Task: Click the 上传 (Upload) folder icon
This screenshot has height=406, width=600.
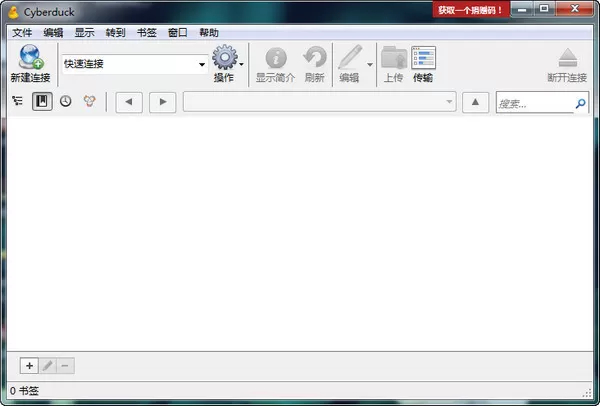Action: pos(394,58)
